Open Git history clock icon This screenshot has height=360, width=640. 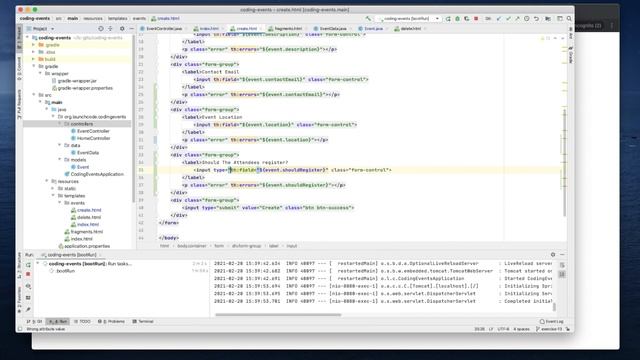pyautogui.click(x=527, y=19)
